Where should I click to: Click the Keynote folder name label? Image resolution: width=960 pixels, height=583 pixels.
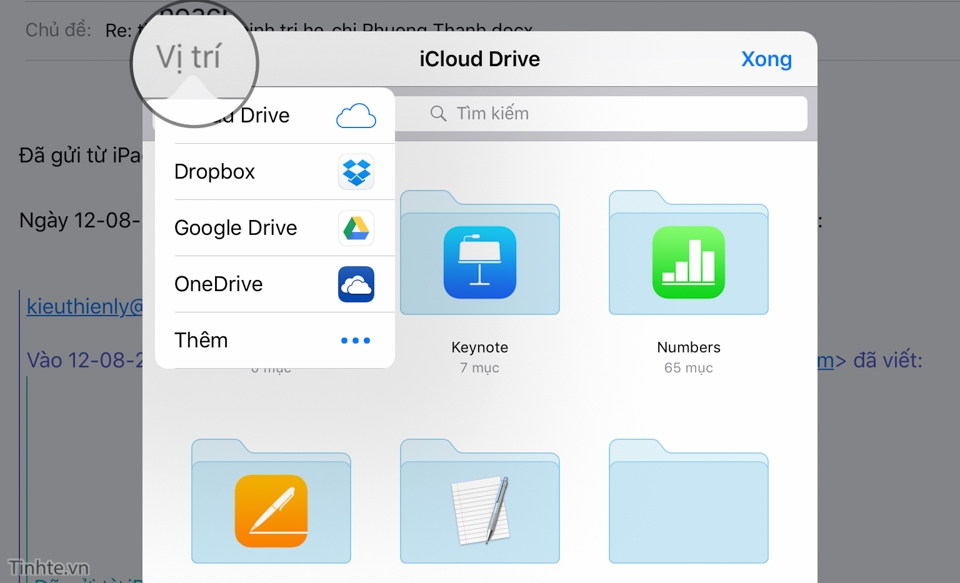click(479, 347)
